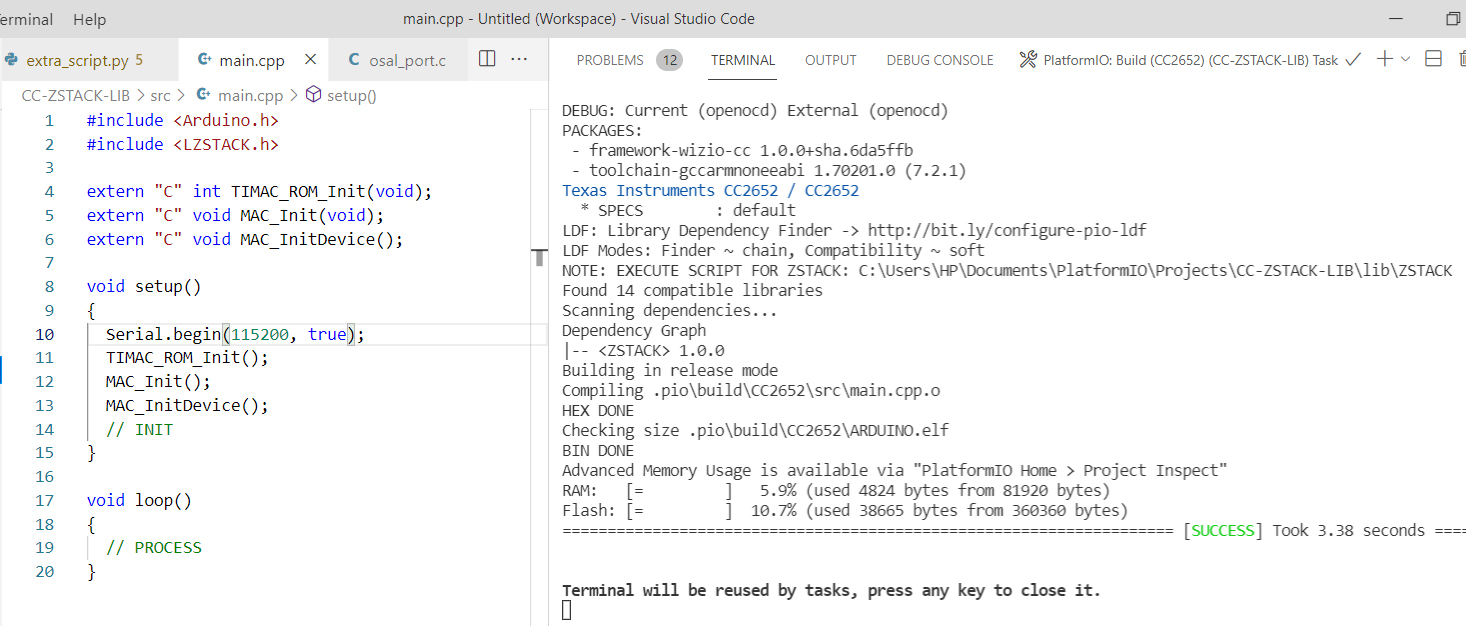Screen dimensions: 1466x626
Task: Select PlatformIO: Build (CC2652) task terminal
Action: tap(1191, 60)
